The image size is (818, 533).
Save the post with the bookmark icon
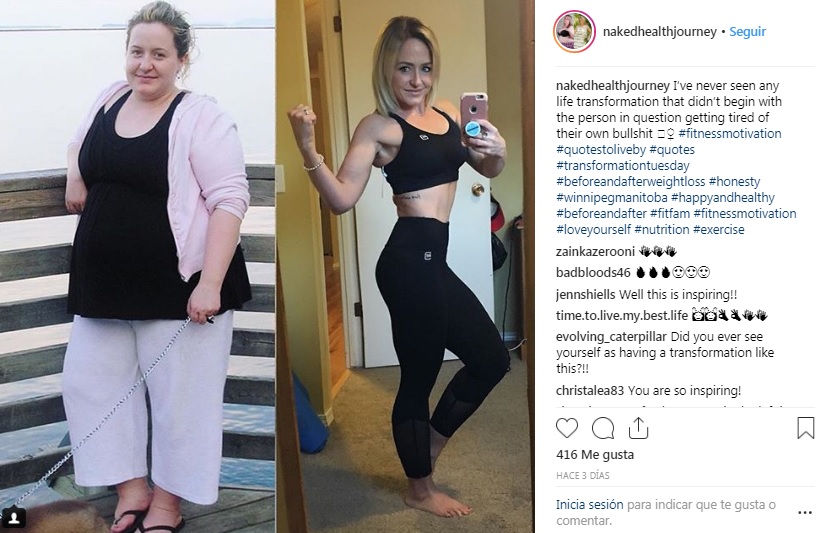tap(805, 428)
